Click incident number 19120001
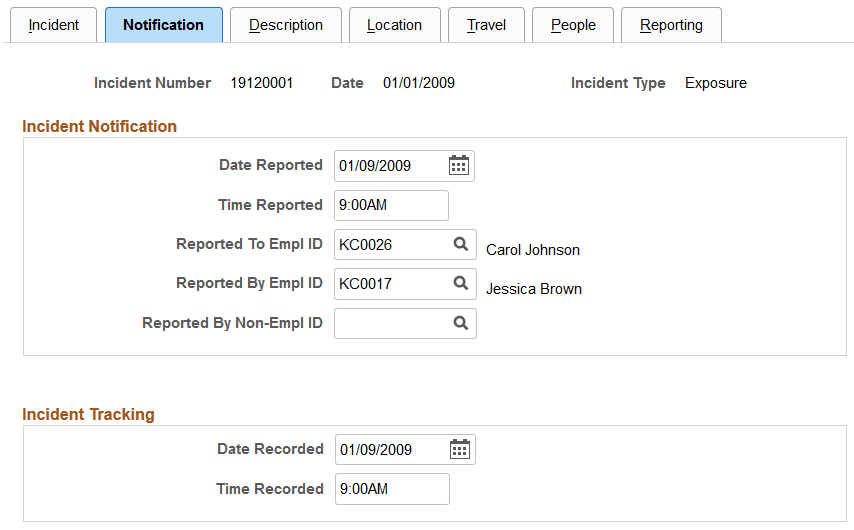854x530 pixels. coord(261,83)
